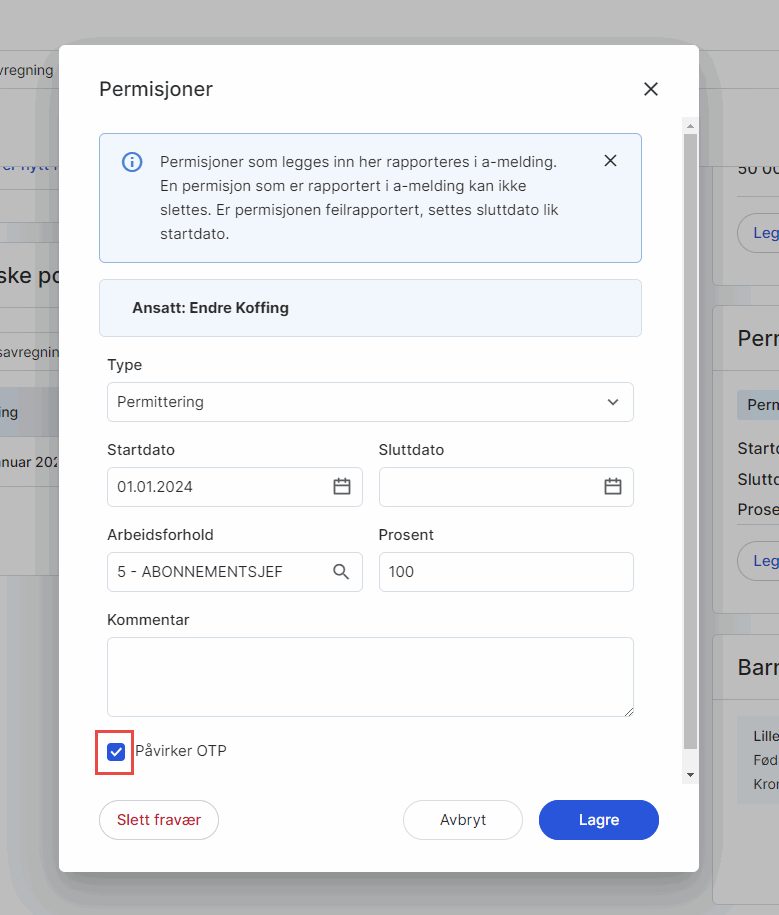Viewport: 779px width, 915px height.
Task: Focus the Kommentar text area
Action: (x=370, y=677)
